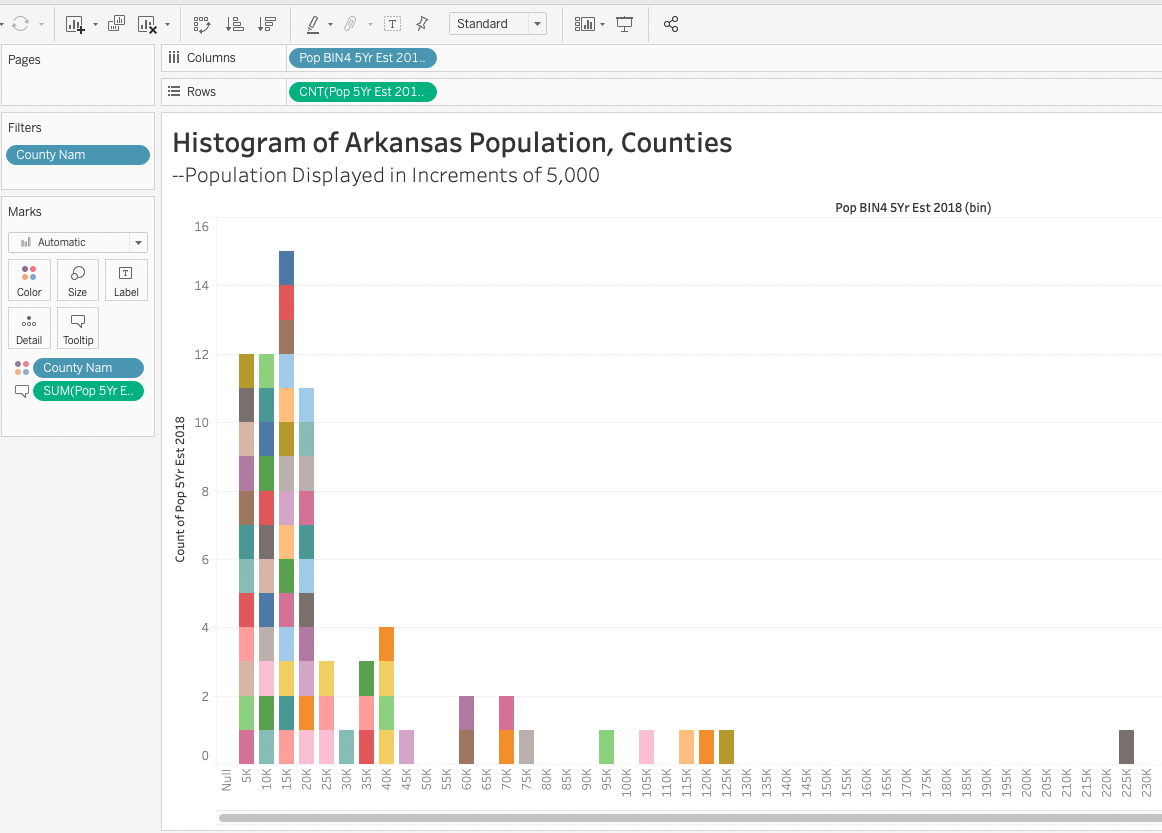Sort bars ascending
Image resolution: width=1162 pixels, height=833 pixels.
(x=235, y=24)
